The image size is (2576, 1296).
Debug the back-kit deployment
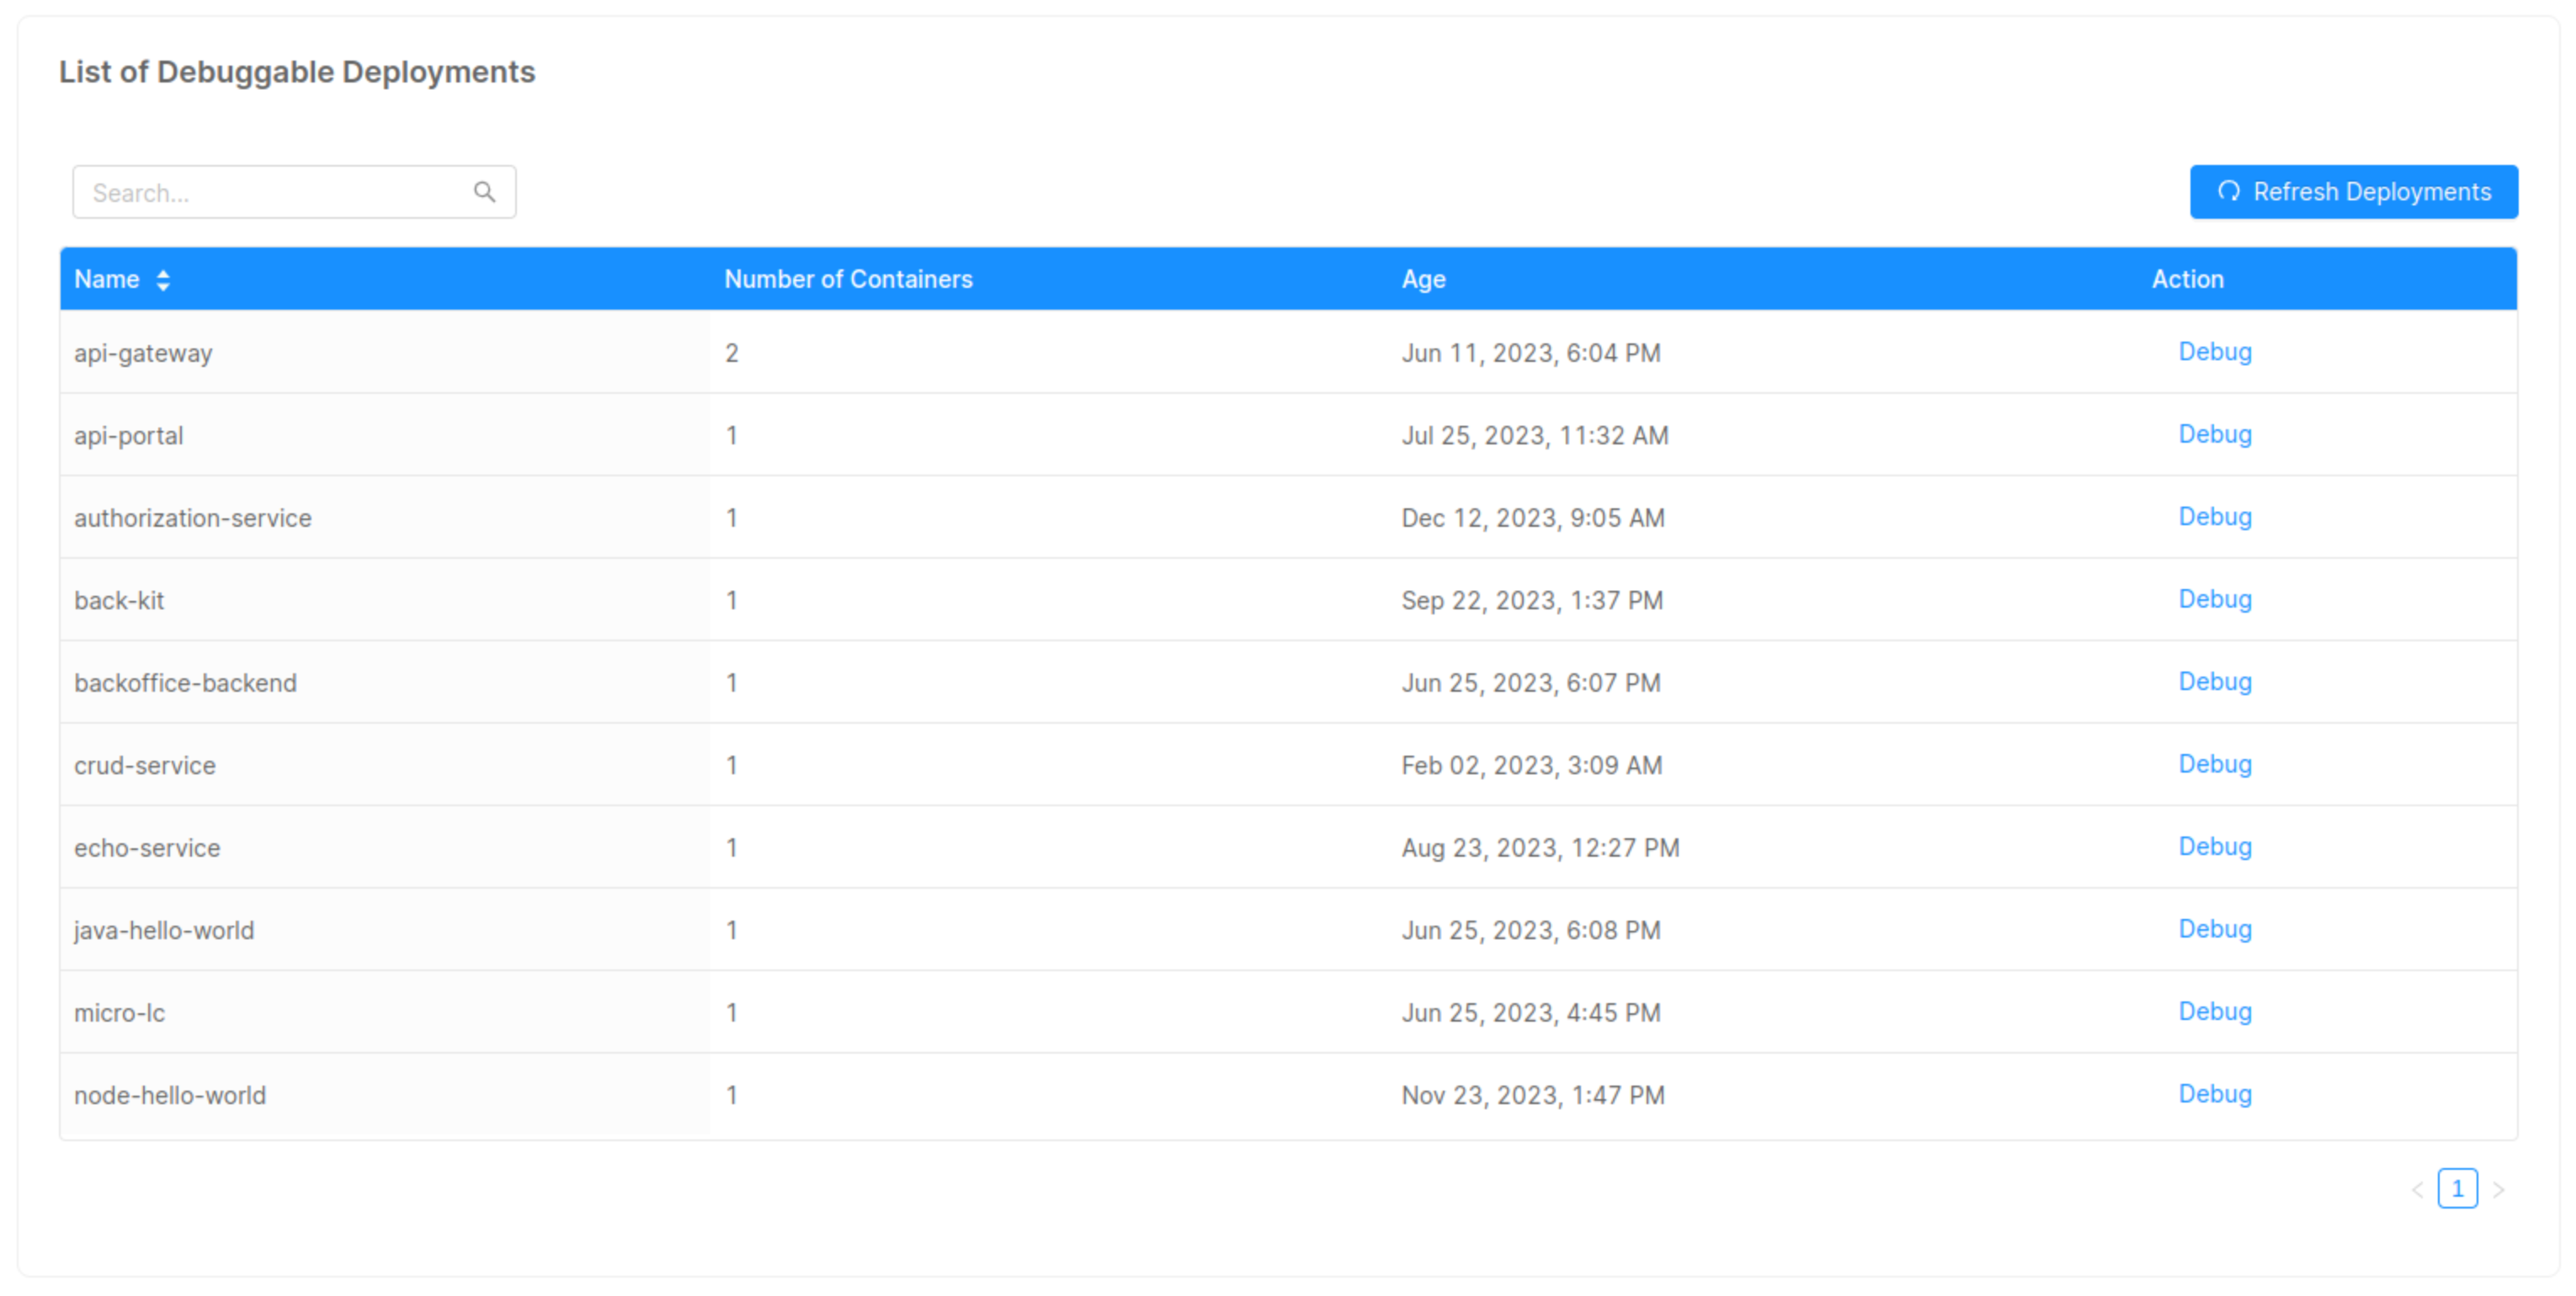2215,599
